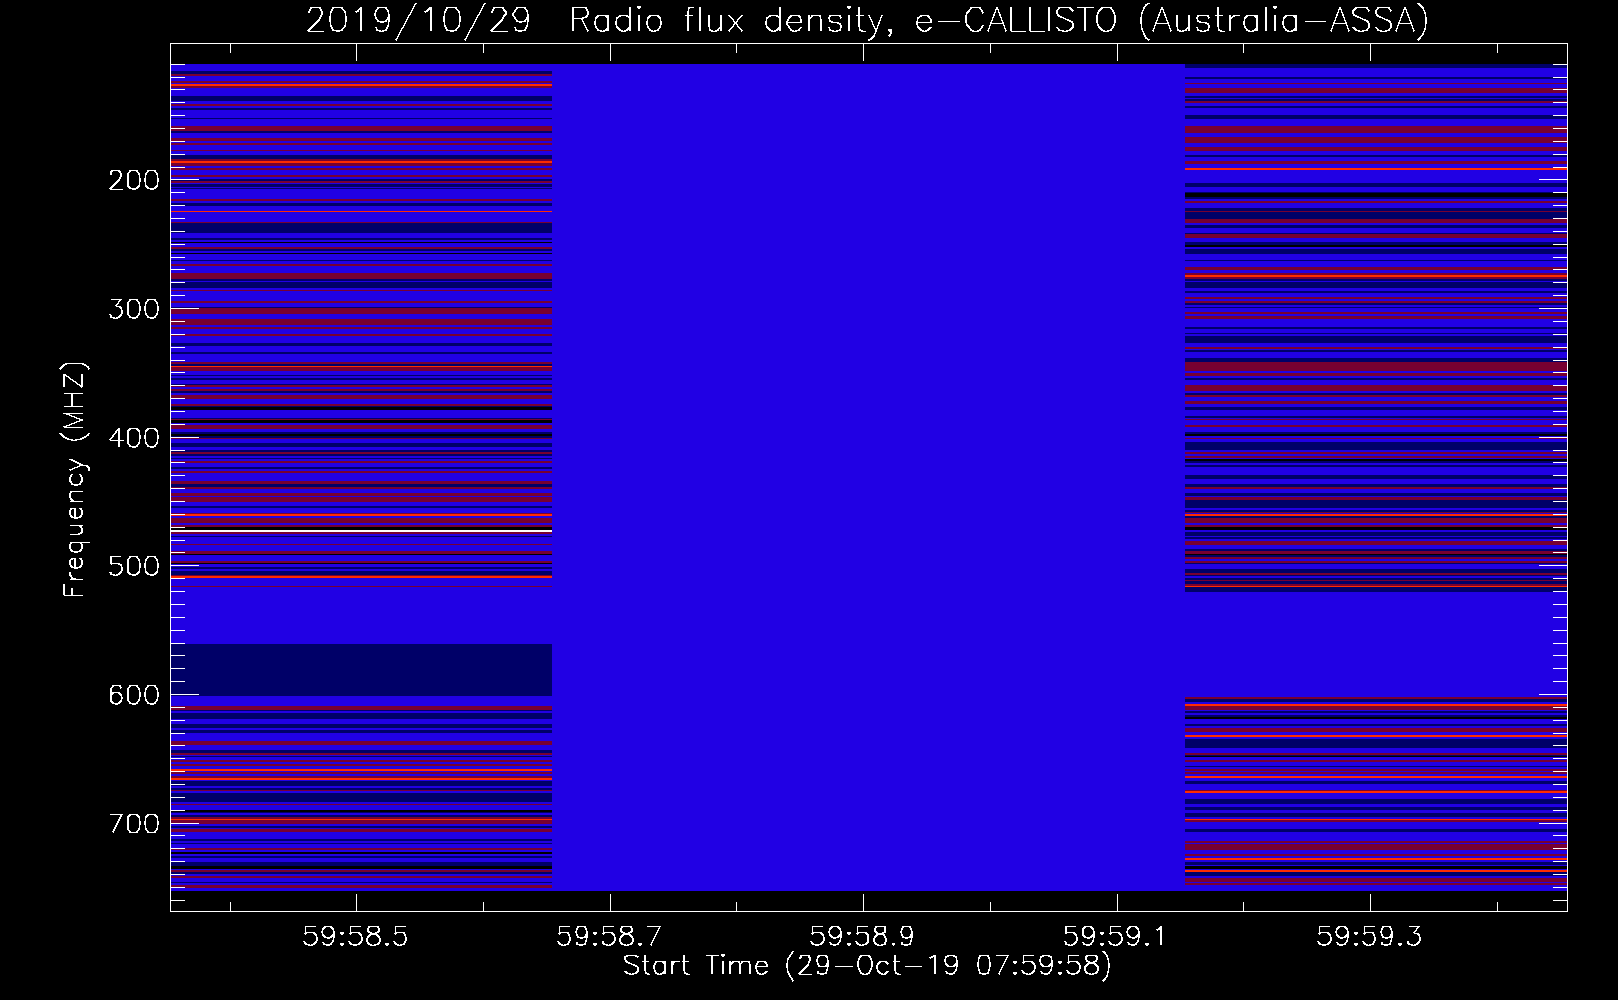Screen dimensions: 1618x1000
Task: Click the dark navy band near 580 MHz
Action: pyautogui.click(x=361, y=670)
